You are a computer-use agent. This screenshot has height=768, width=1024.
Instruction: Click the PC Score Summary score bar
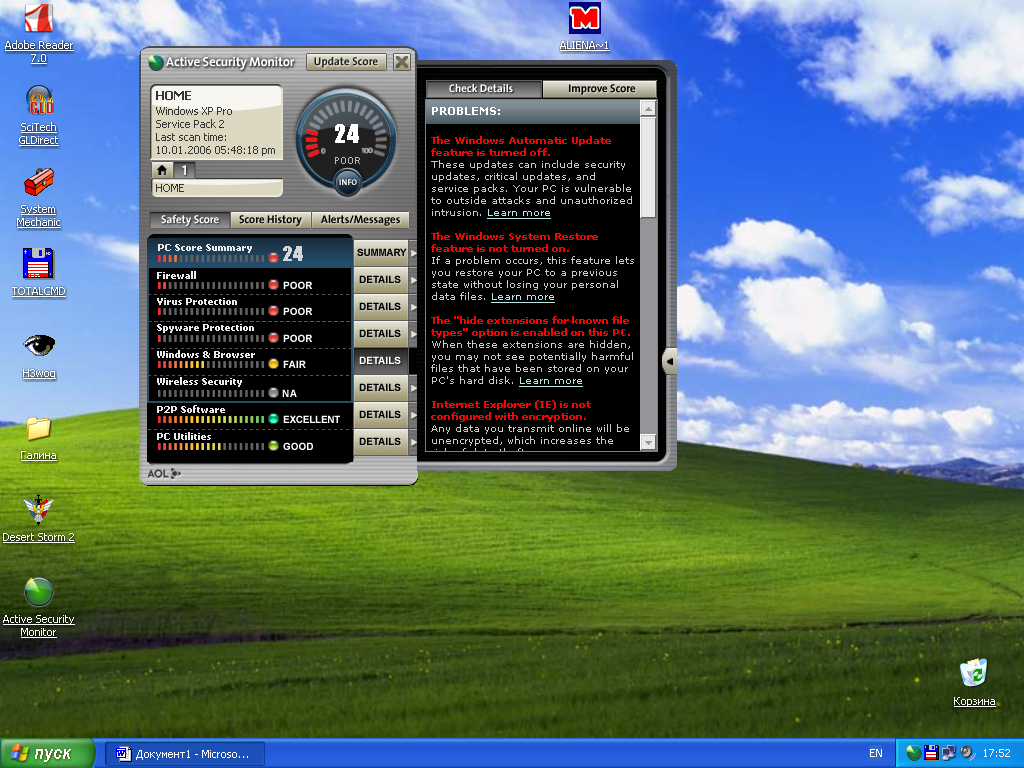click(210, 259)
